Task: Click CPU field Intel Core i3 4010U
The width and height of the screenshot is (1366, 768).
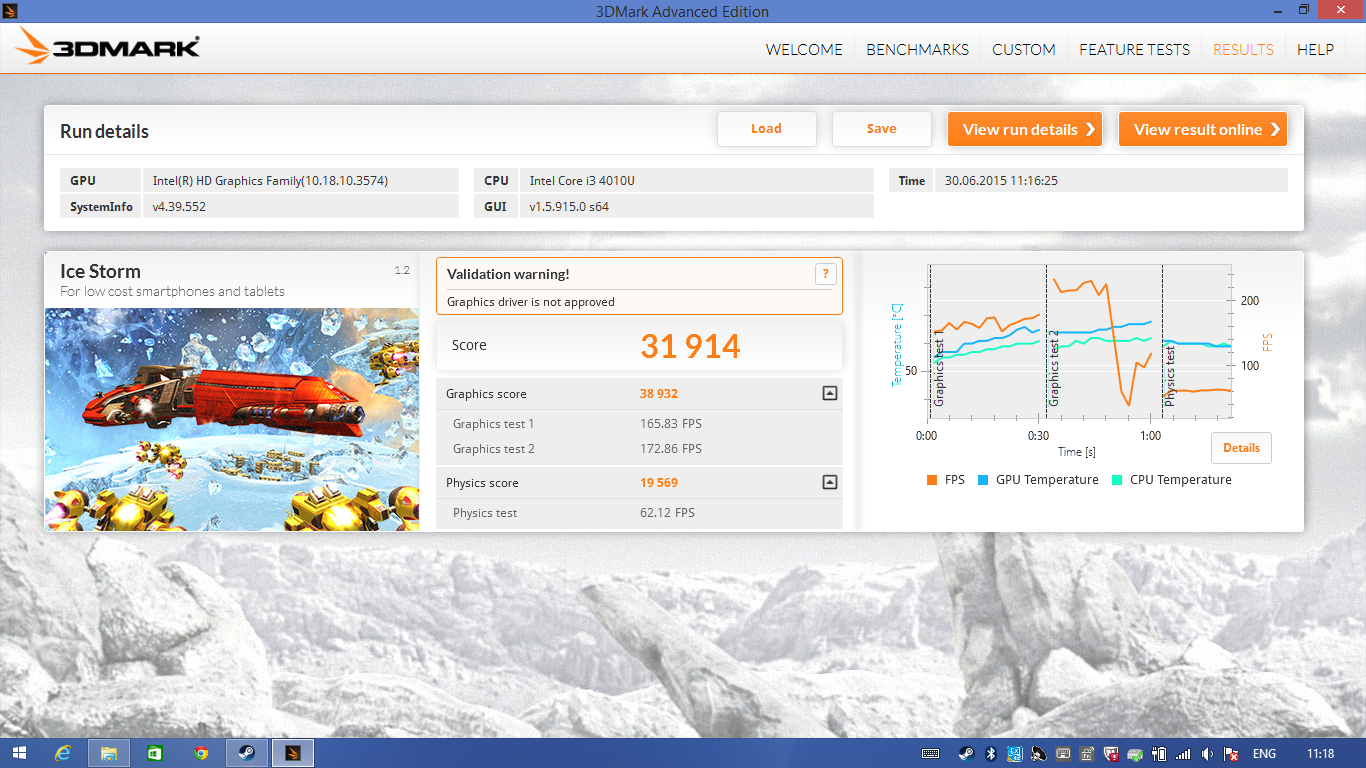Action: tap(697, 181)
